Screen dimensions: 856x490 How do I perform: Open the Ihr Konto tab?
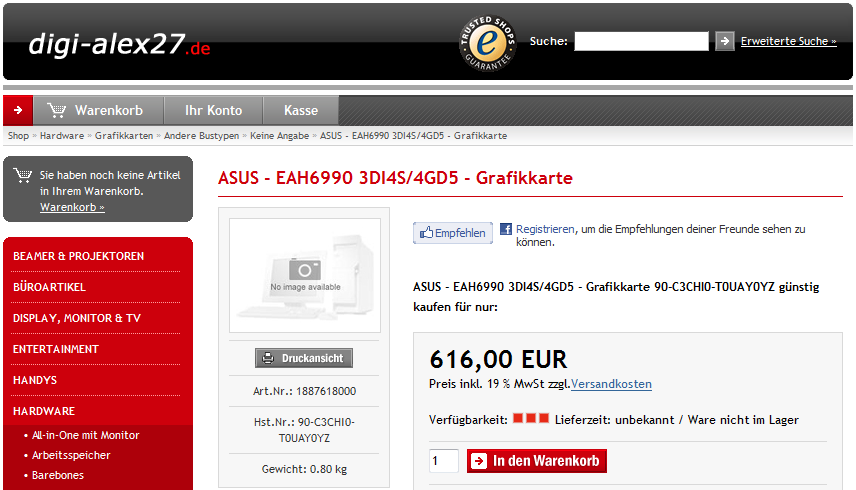click(x=213, y=110)
